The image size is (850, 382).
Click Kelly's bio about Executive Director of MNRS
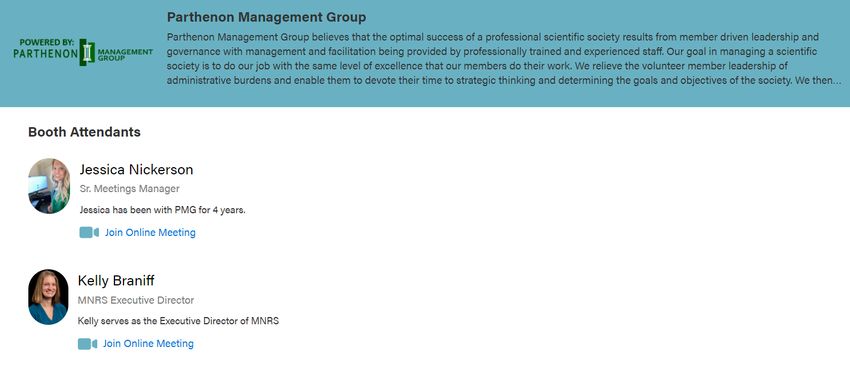178,321
